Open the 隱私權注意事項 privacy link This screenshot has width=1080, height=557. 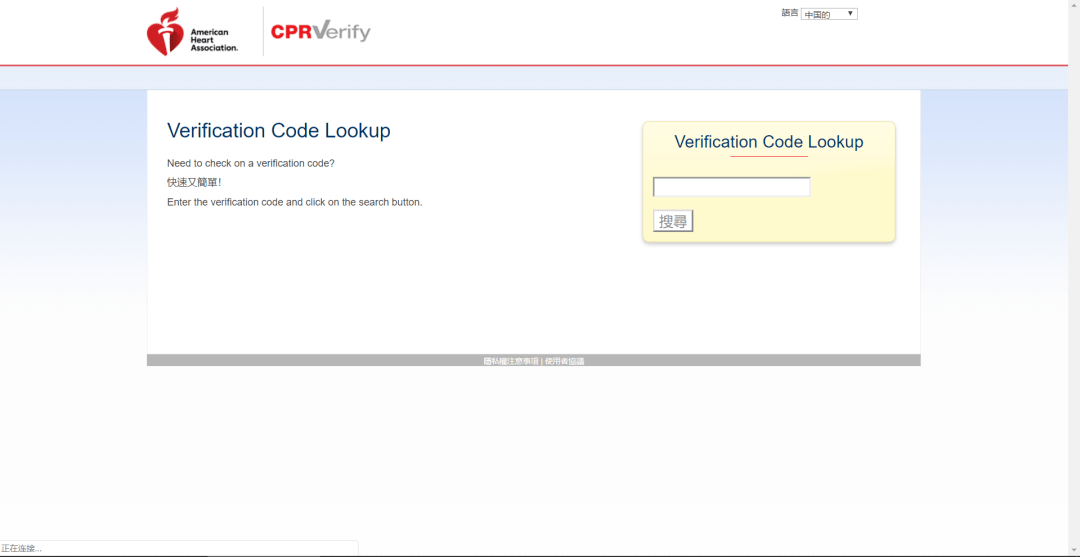(510, 361)
